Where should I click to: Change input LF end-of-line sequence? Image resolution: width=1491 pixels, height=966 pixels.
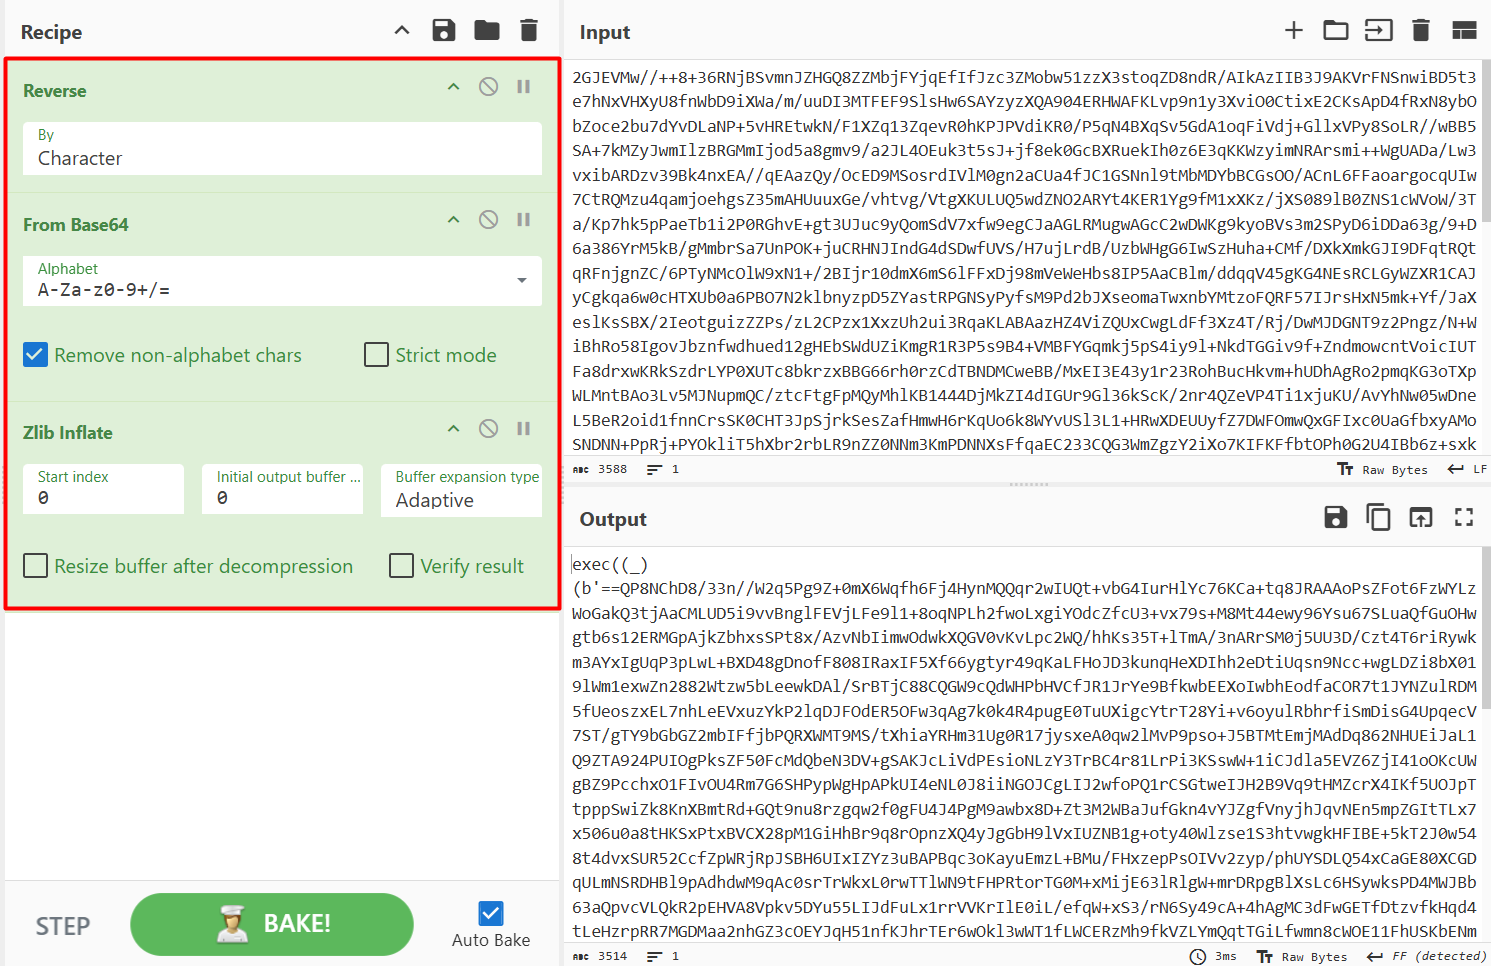1468,469
